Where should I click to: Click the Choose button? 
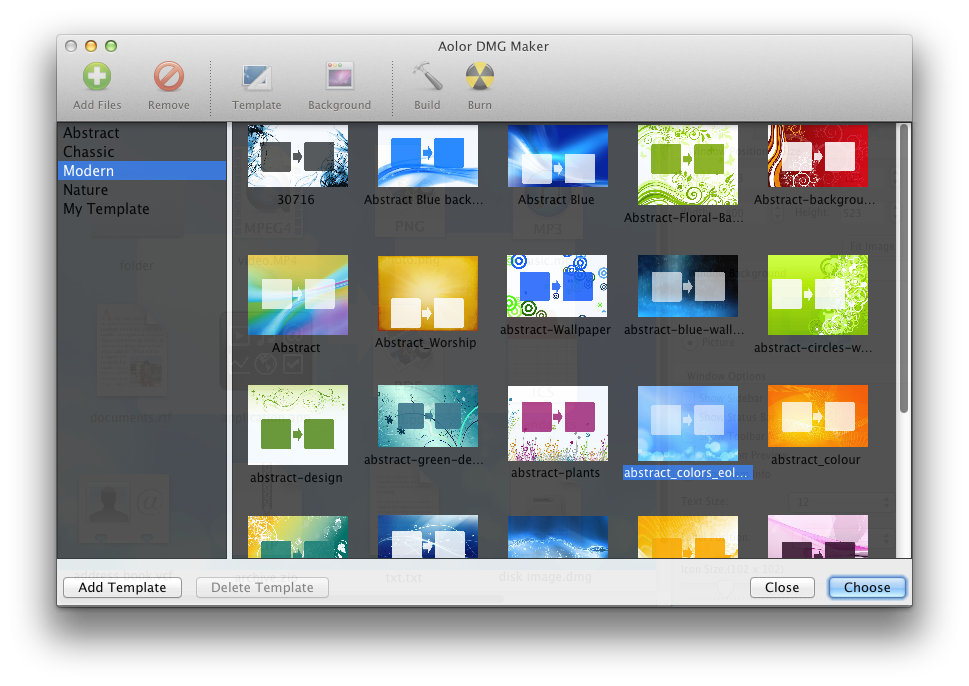866,588
